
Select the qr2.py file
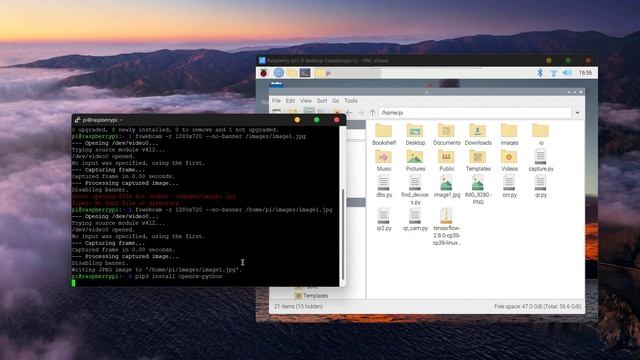point(384,220)
